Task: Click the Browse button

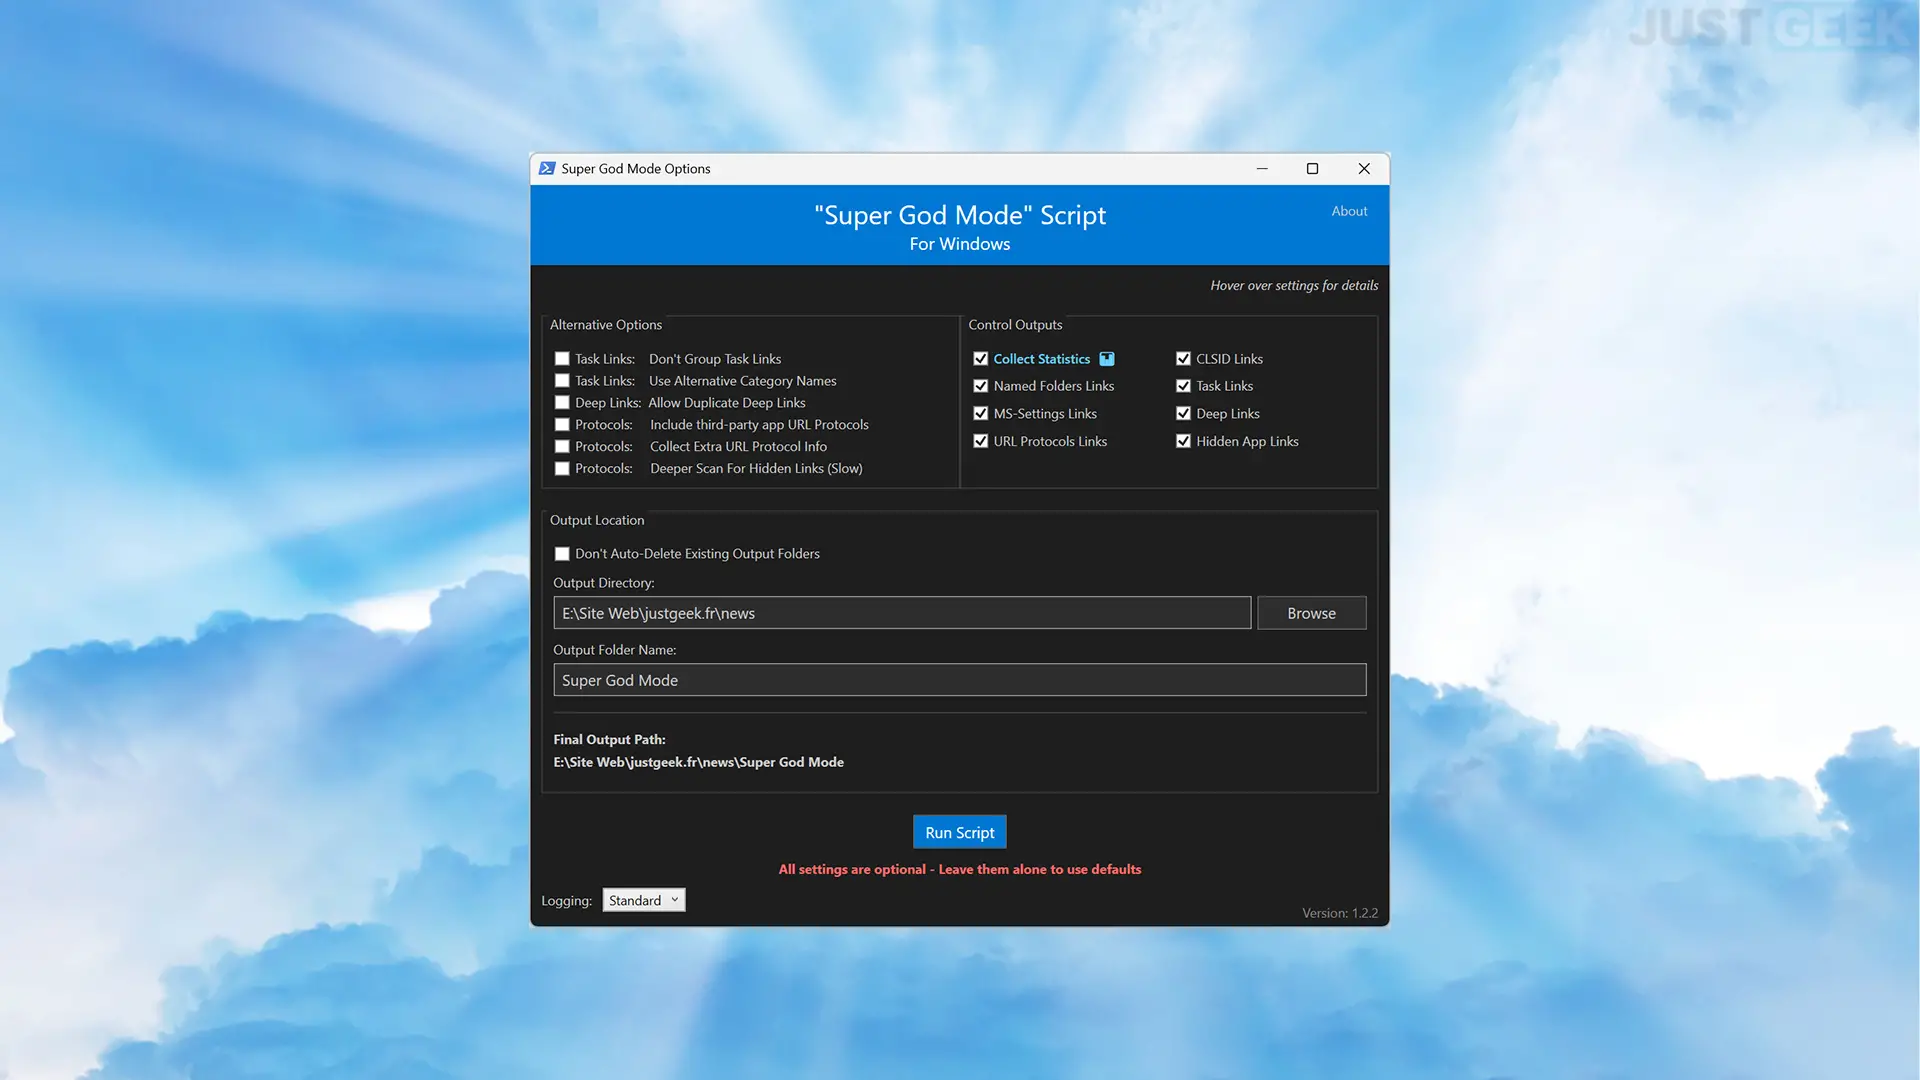Action: click(x=1311, y=613)
